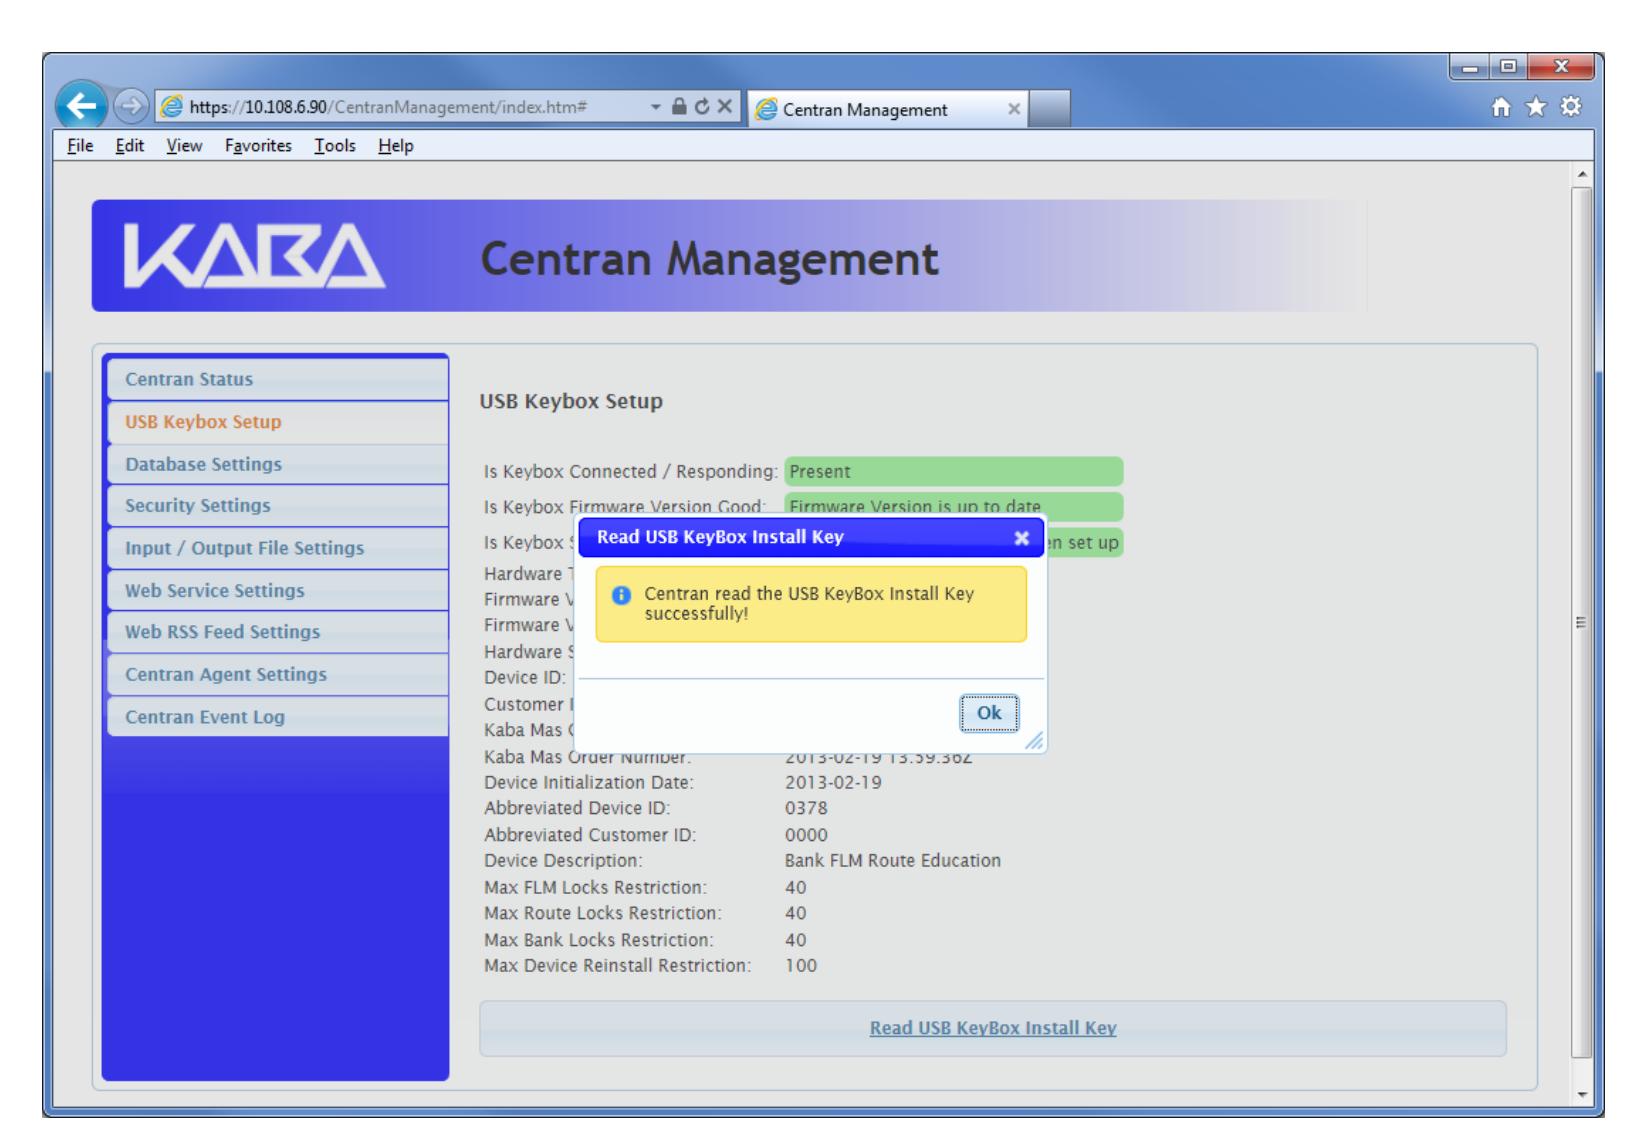Click the Max Device Reinstall Restriction value 100
Viewport: 1632px width, 1148px height.
point(801,966)
